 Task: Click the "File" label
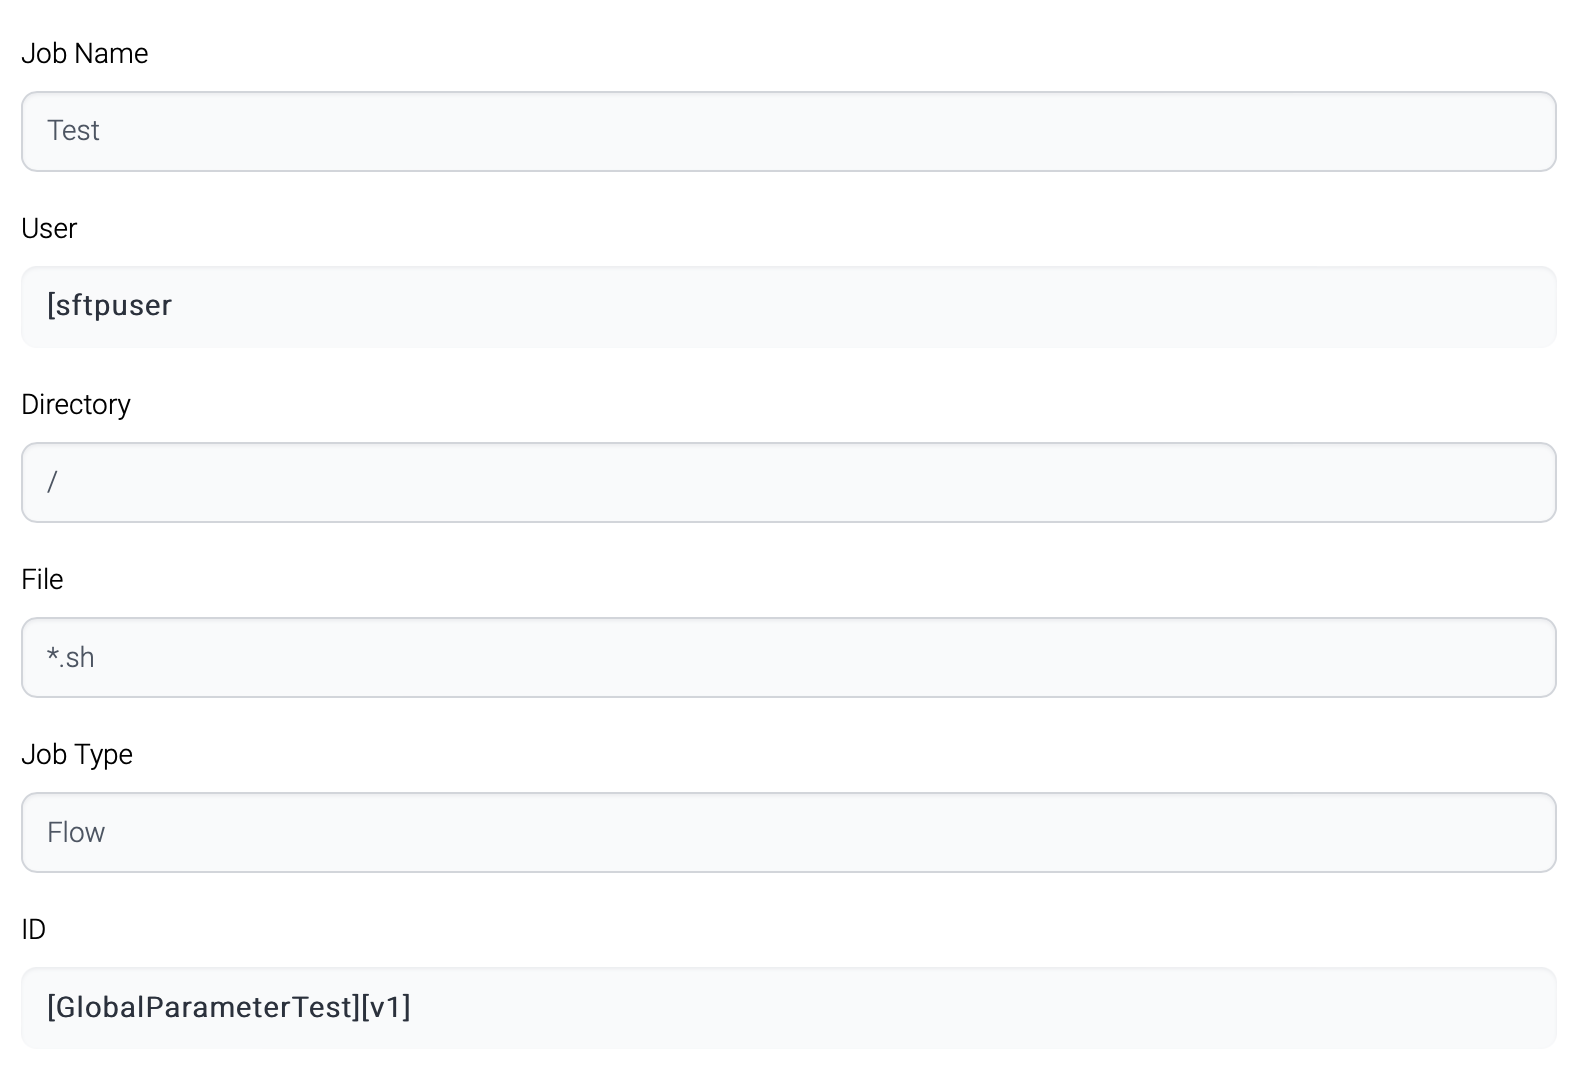coord(42,579)
